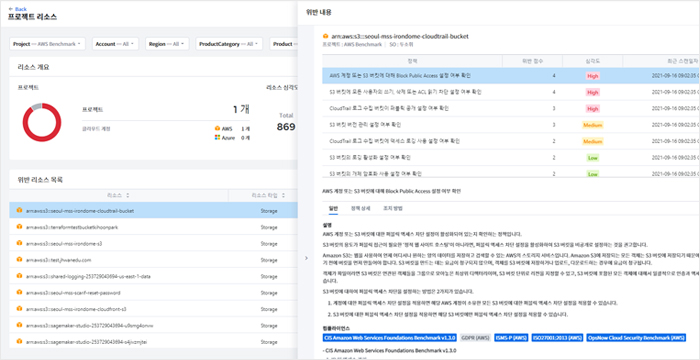Click Storage type of terraformtestbucketkihoonpark row
The image size is (700, 360).
(x=269, y=227)
